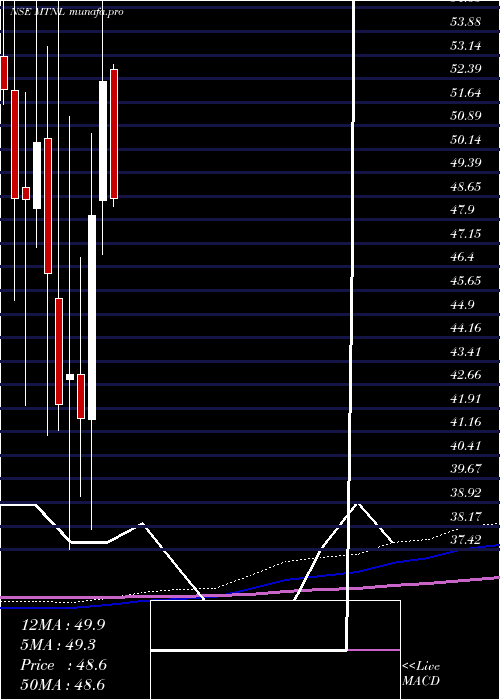Click the 47.9 price axis label

462,210
